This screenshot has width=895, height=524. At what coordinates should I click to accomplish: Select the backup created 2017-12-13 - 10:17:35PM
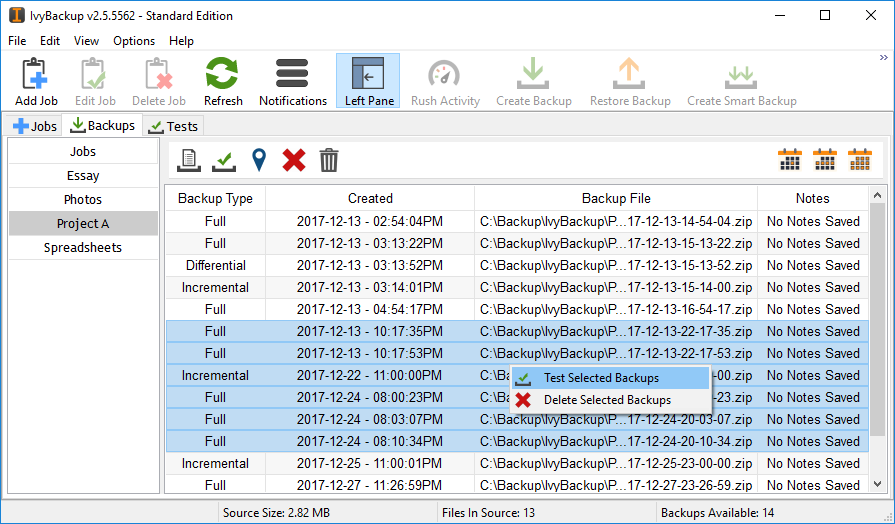pos(517,331)
